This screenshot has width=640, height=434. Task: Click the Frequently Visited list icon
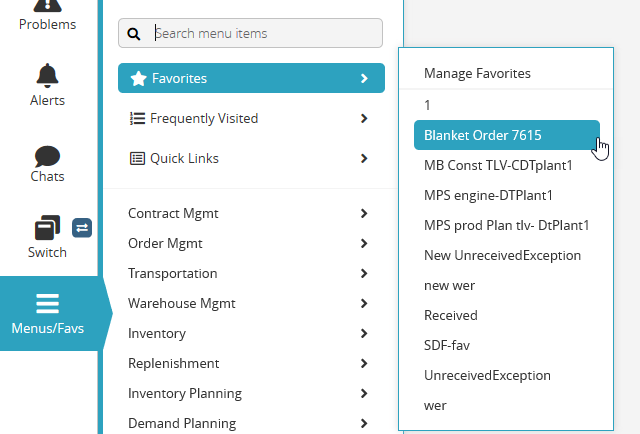(138, 118)
